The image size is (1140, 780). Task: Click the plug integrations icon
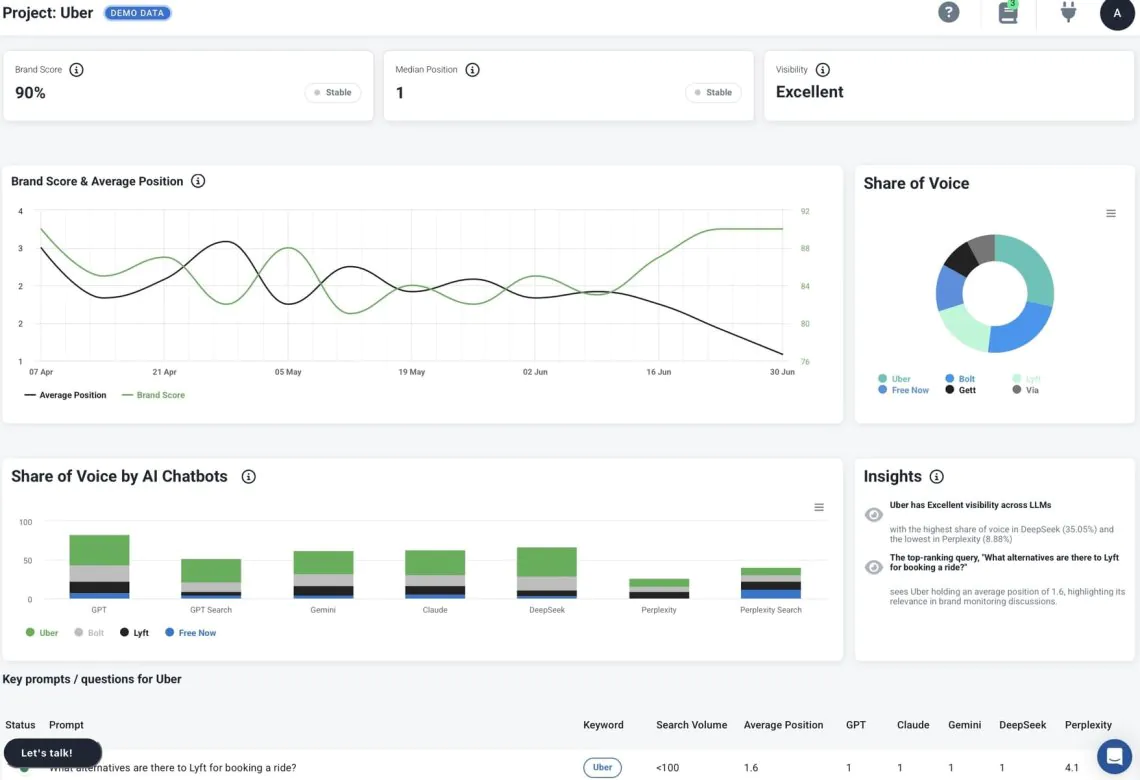tap(1066, 14)
